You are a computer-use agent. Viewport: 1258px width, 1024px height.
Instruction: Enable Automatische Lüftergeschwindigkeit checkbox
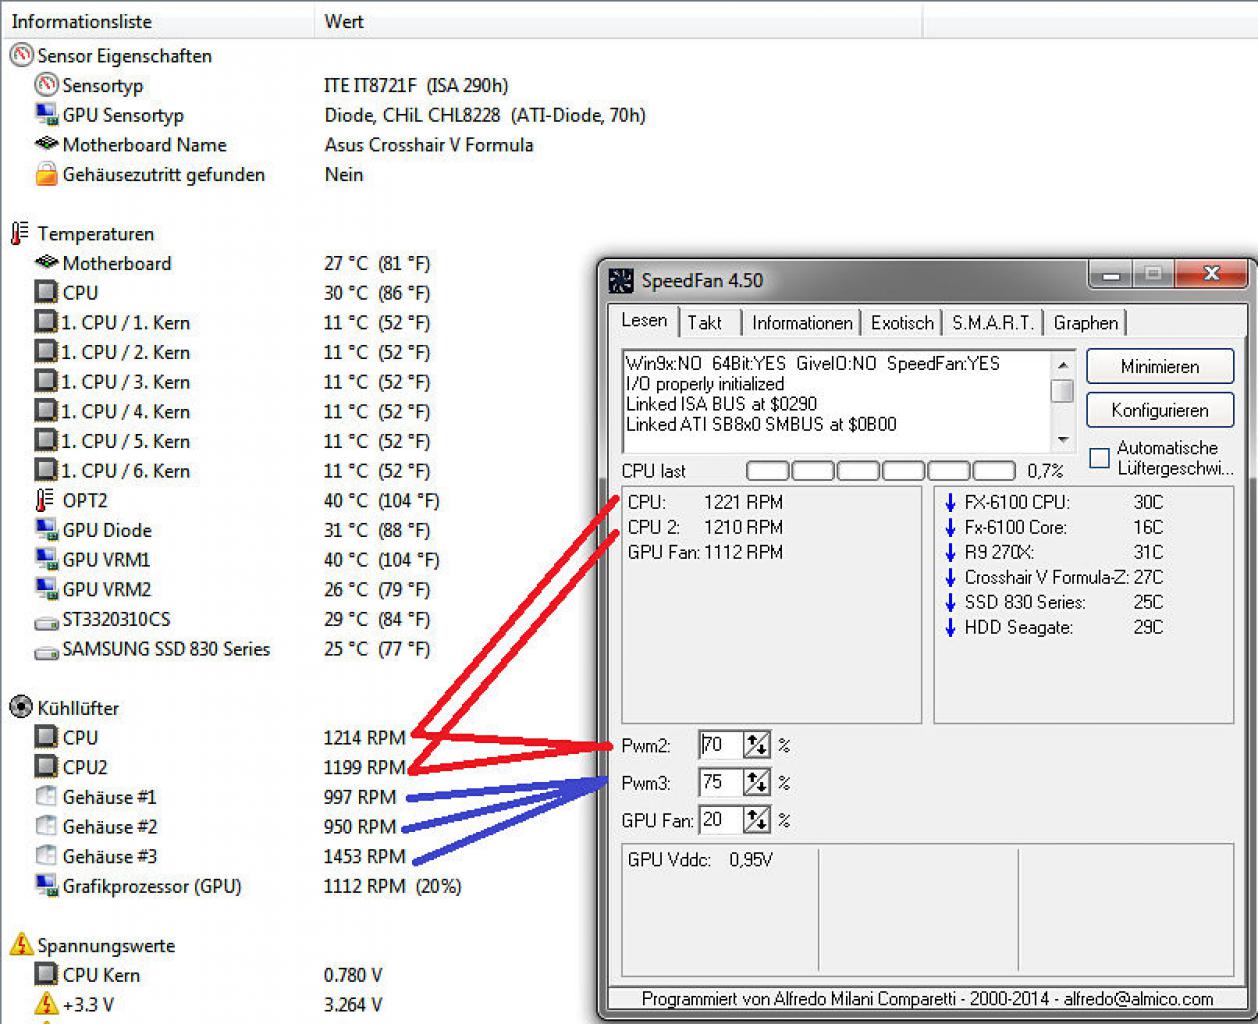pyautogui.click(x=1099, y=458)
